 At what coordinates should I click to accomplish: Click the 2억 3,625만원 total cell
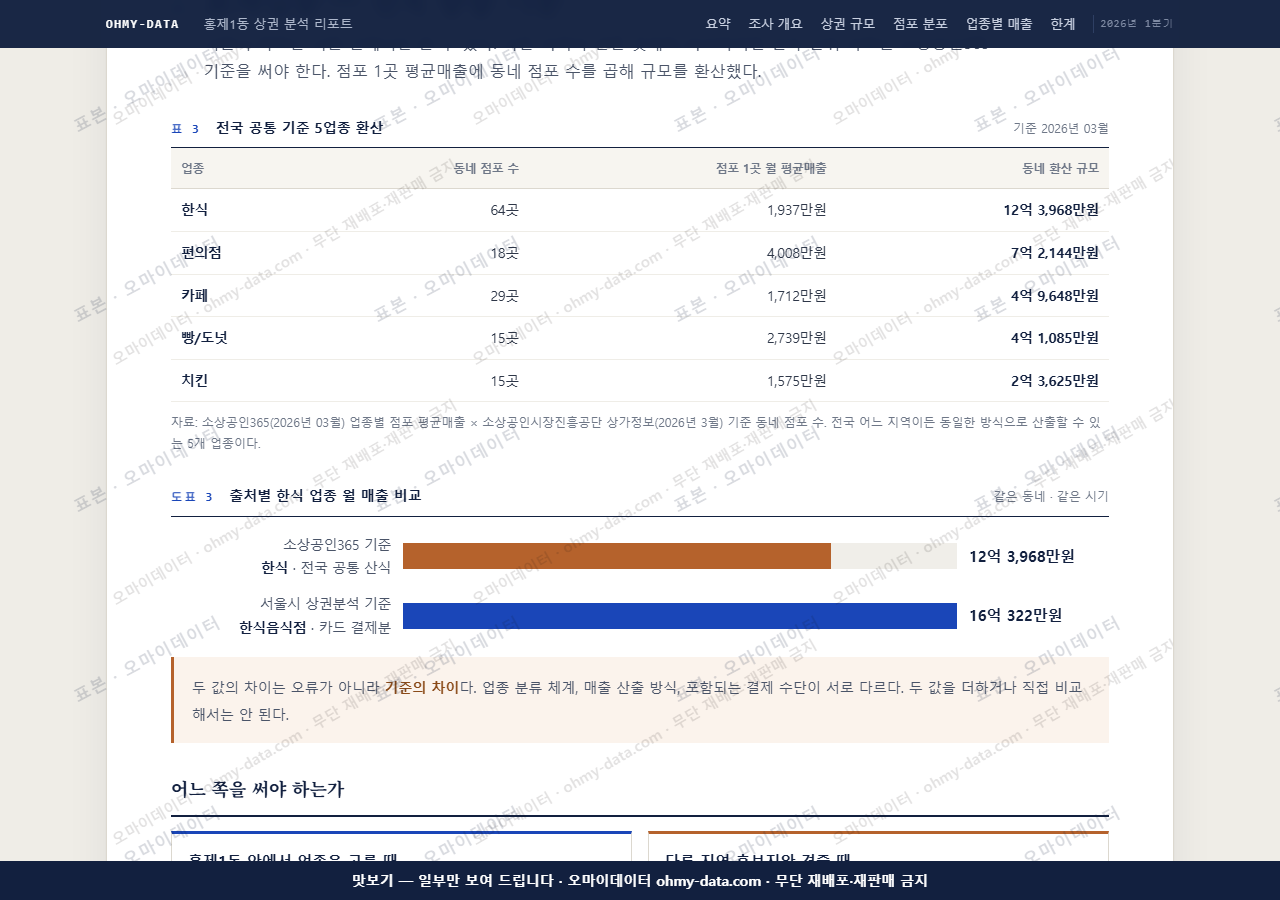[1055, 381]
